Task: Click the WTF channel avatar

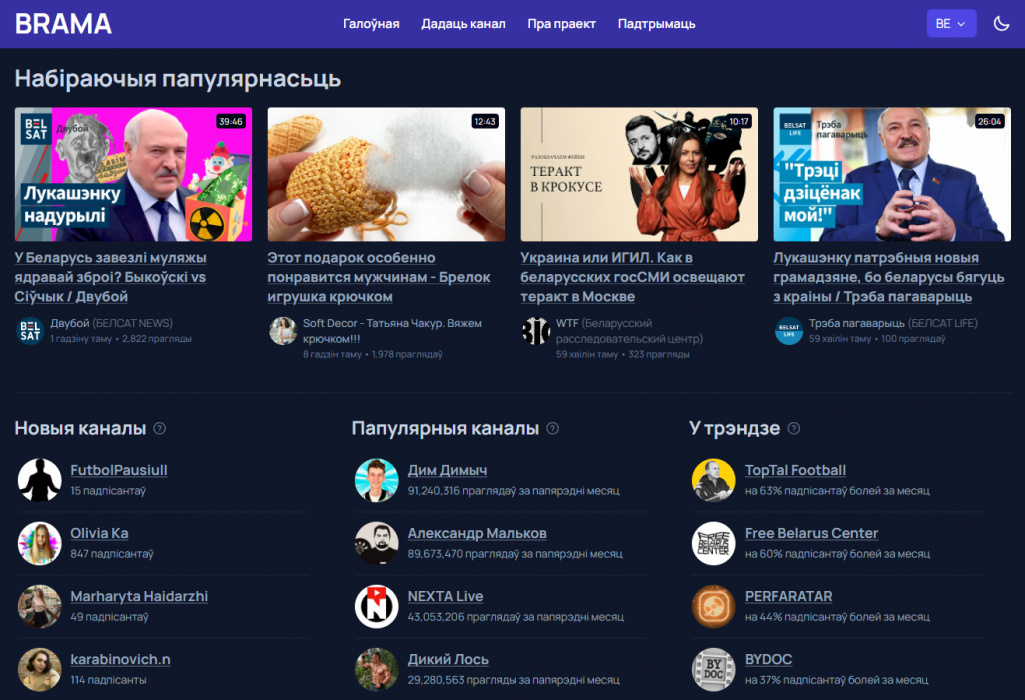Action: (536, 331)
